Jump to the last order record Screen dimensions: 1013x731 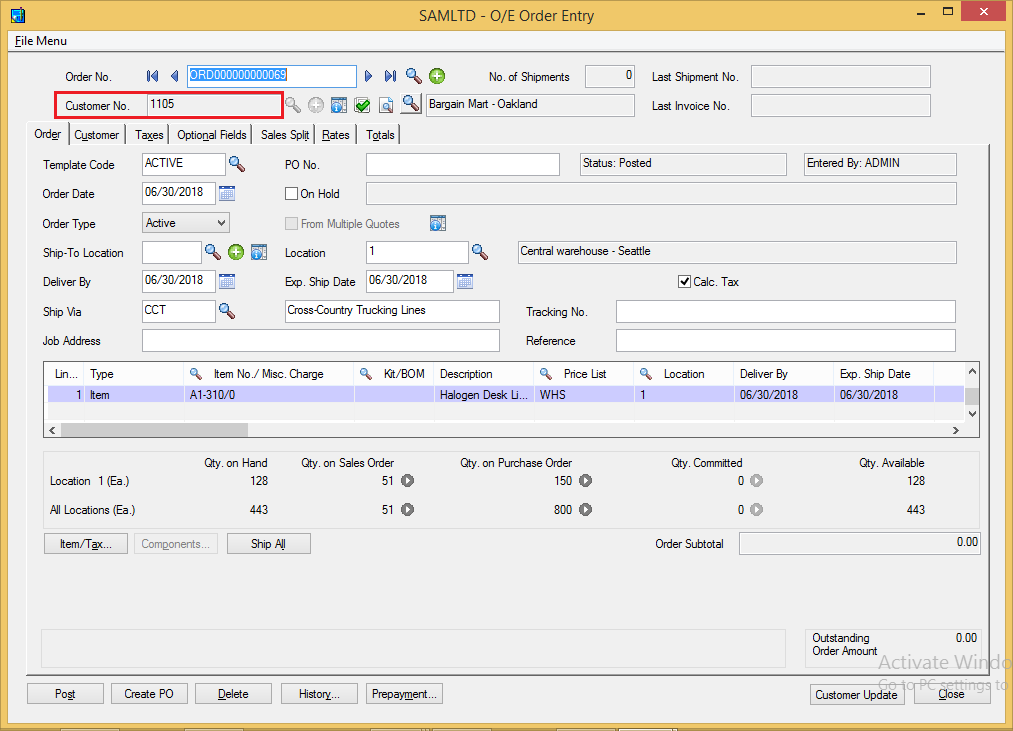coord(390,76)
